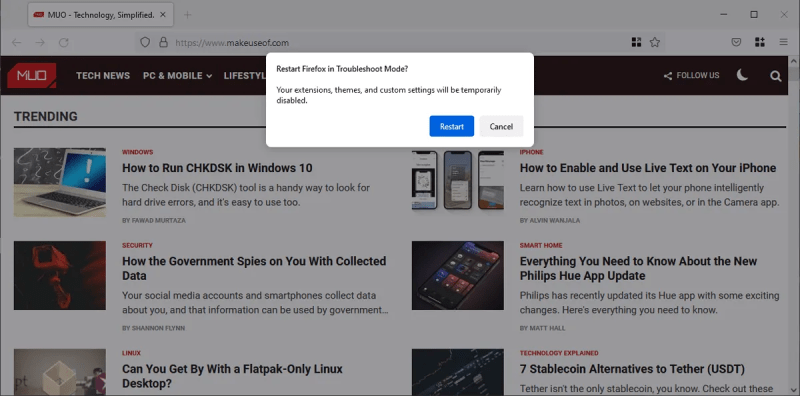This screenshot has height=400, width=800.
Task: Click the IPHONE category label
Action: click(532, 152)
